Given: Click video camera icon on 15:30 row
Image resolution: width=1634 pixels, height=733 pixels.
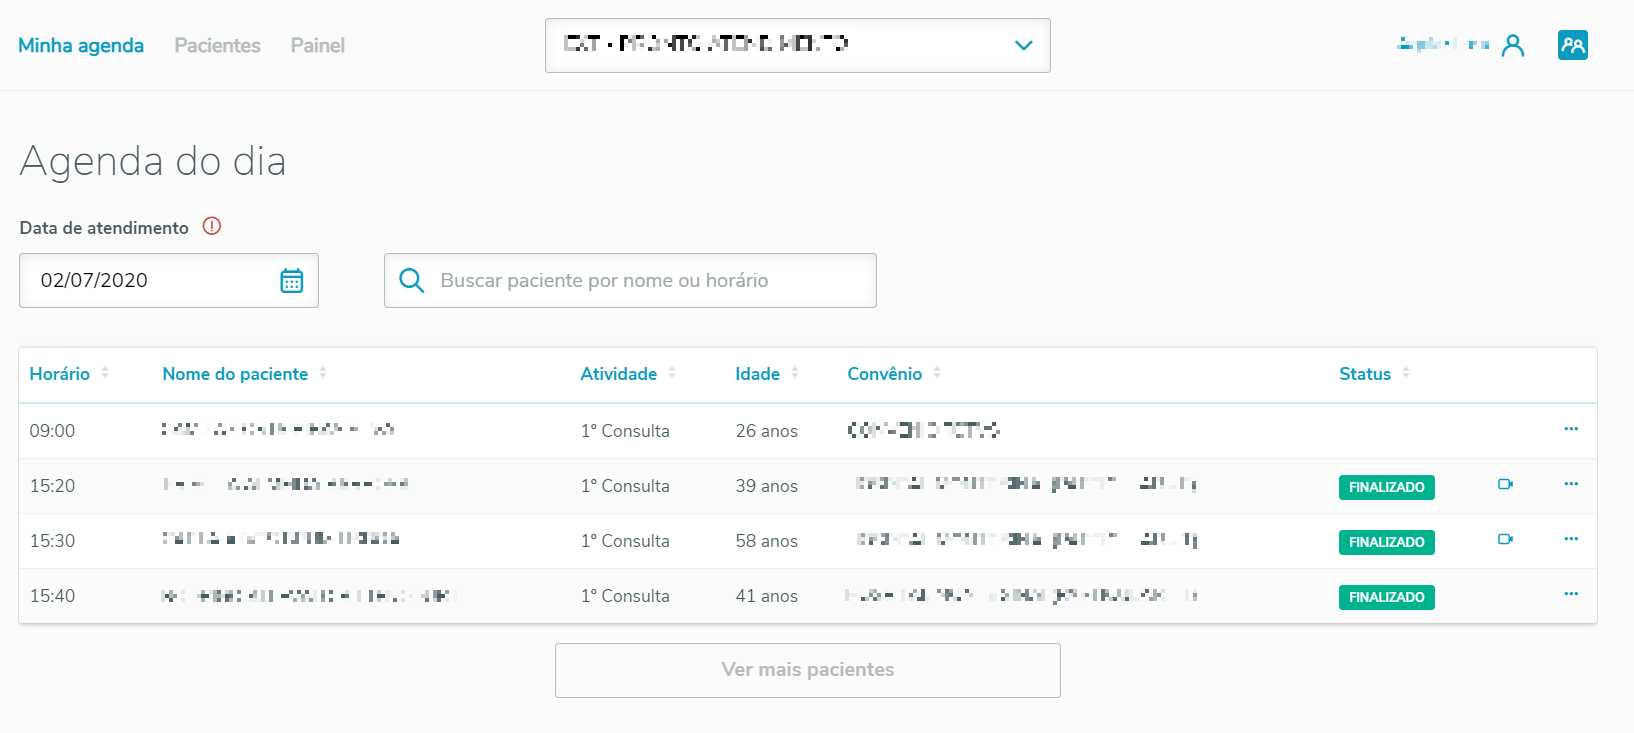Looking at the screenshot, I should coord(1505,540).
